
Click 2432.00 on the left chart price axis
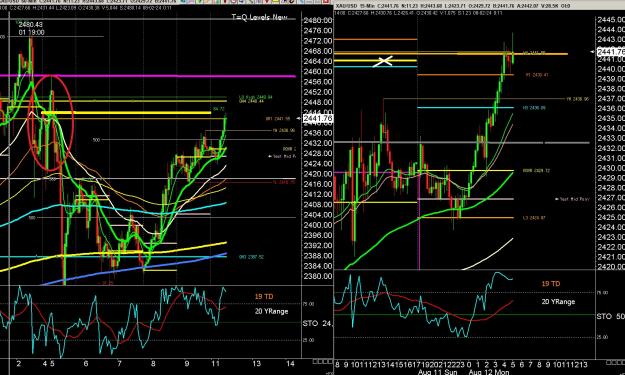[318, 143]
